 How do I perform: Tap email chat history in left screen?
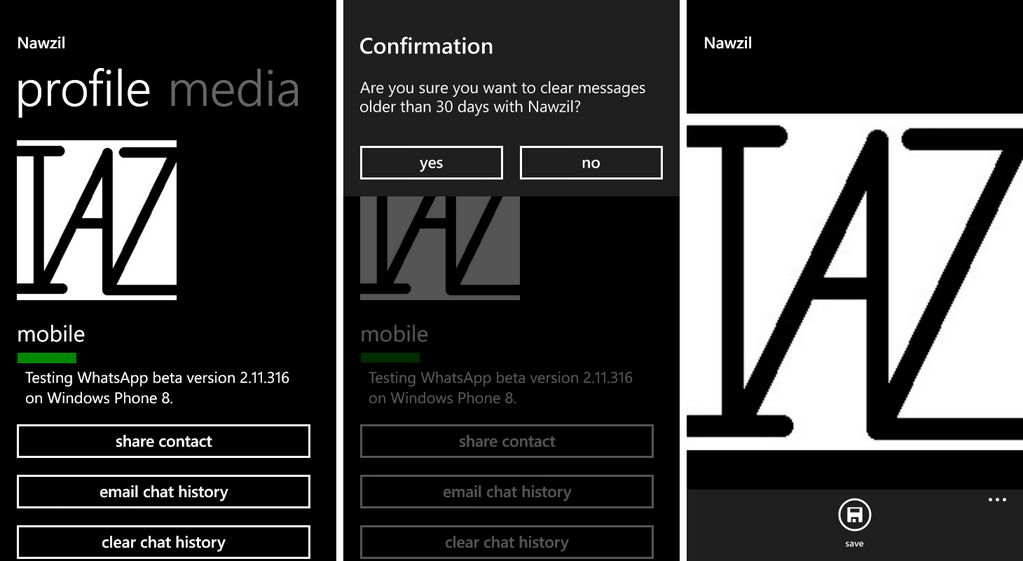pos(163,491)
